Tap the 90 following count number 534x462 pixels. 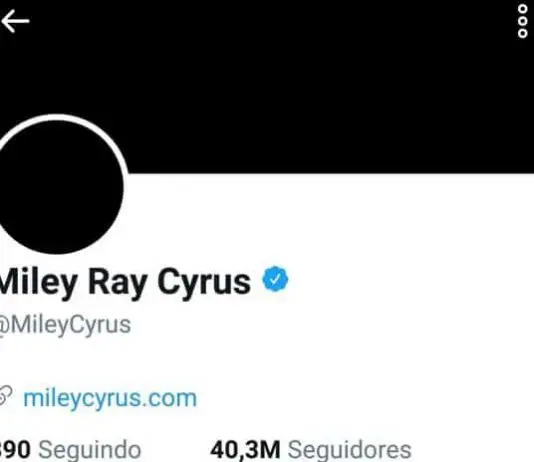point(15,450)
